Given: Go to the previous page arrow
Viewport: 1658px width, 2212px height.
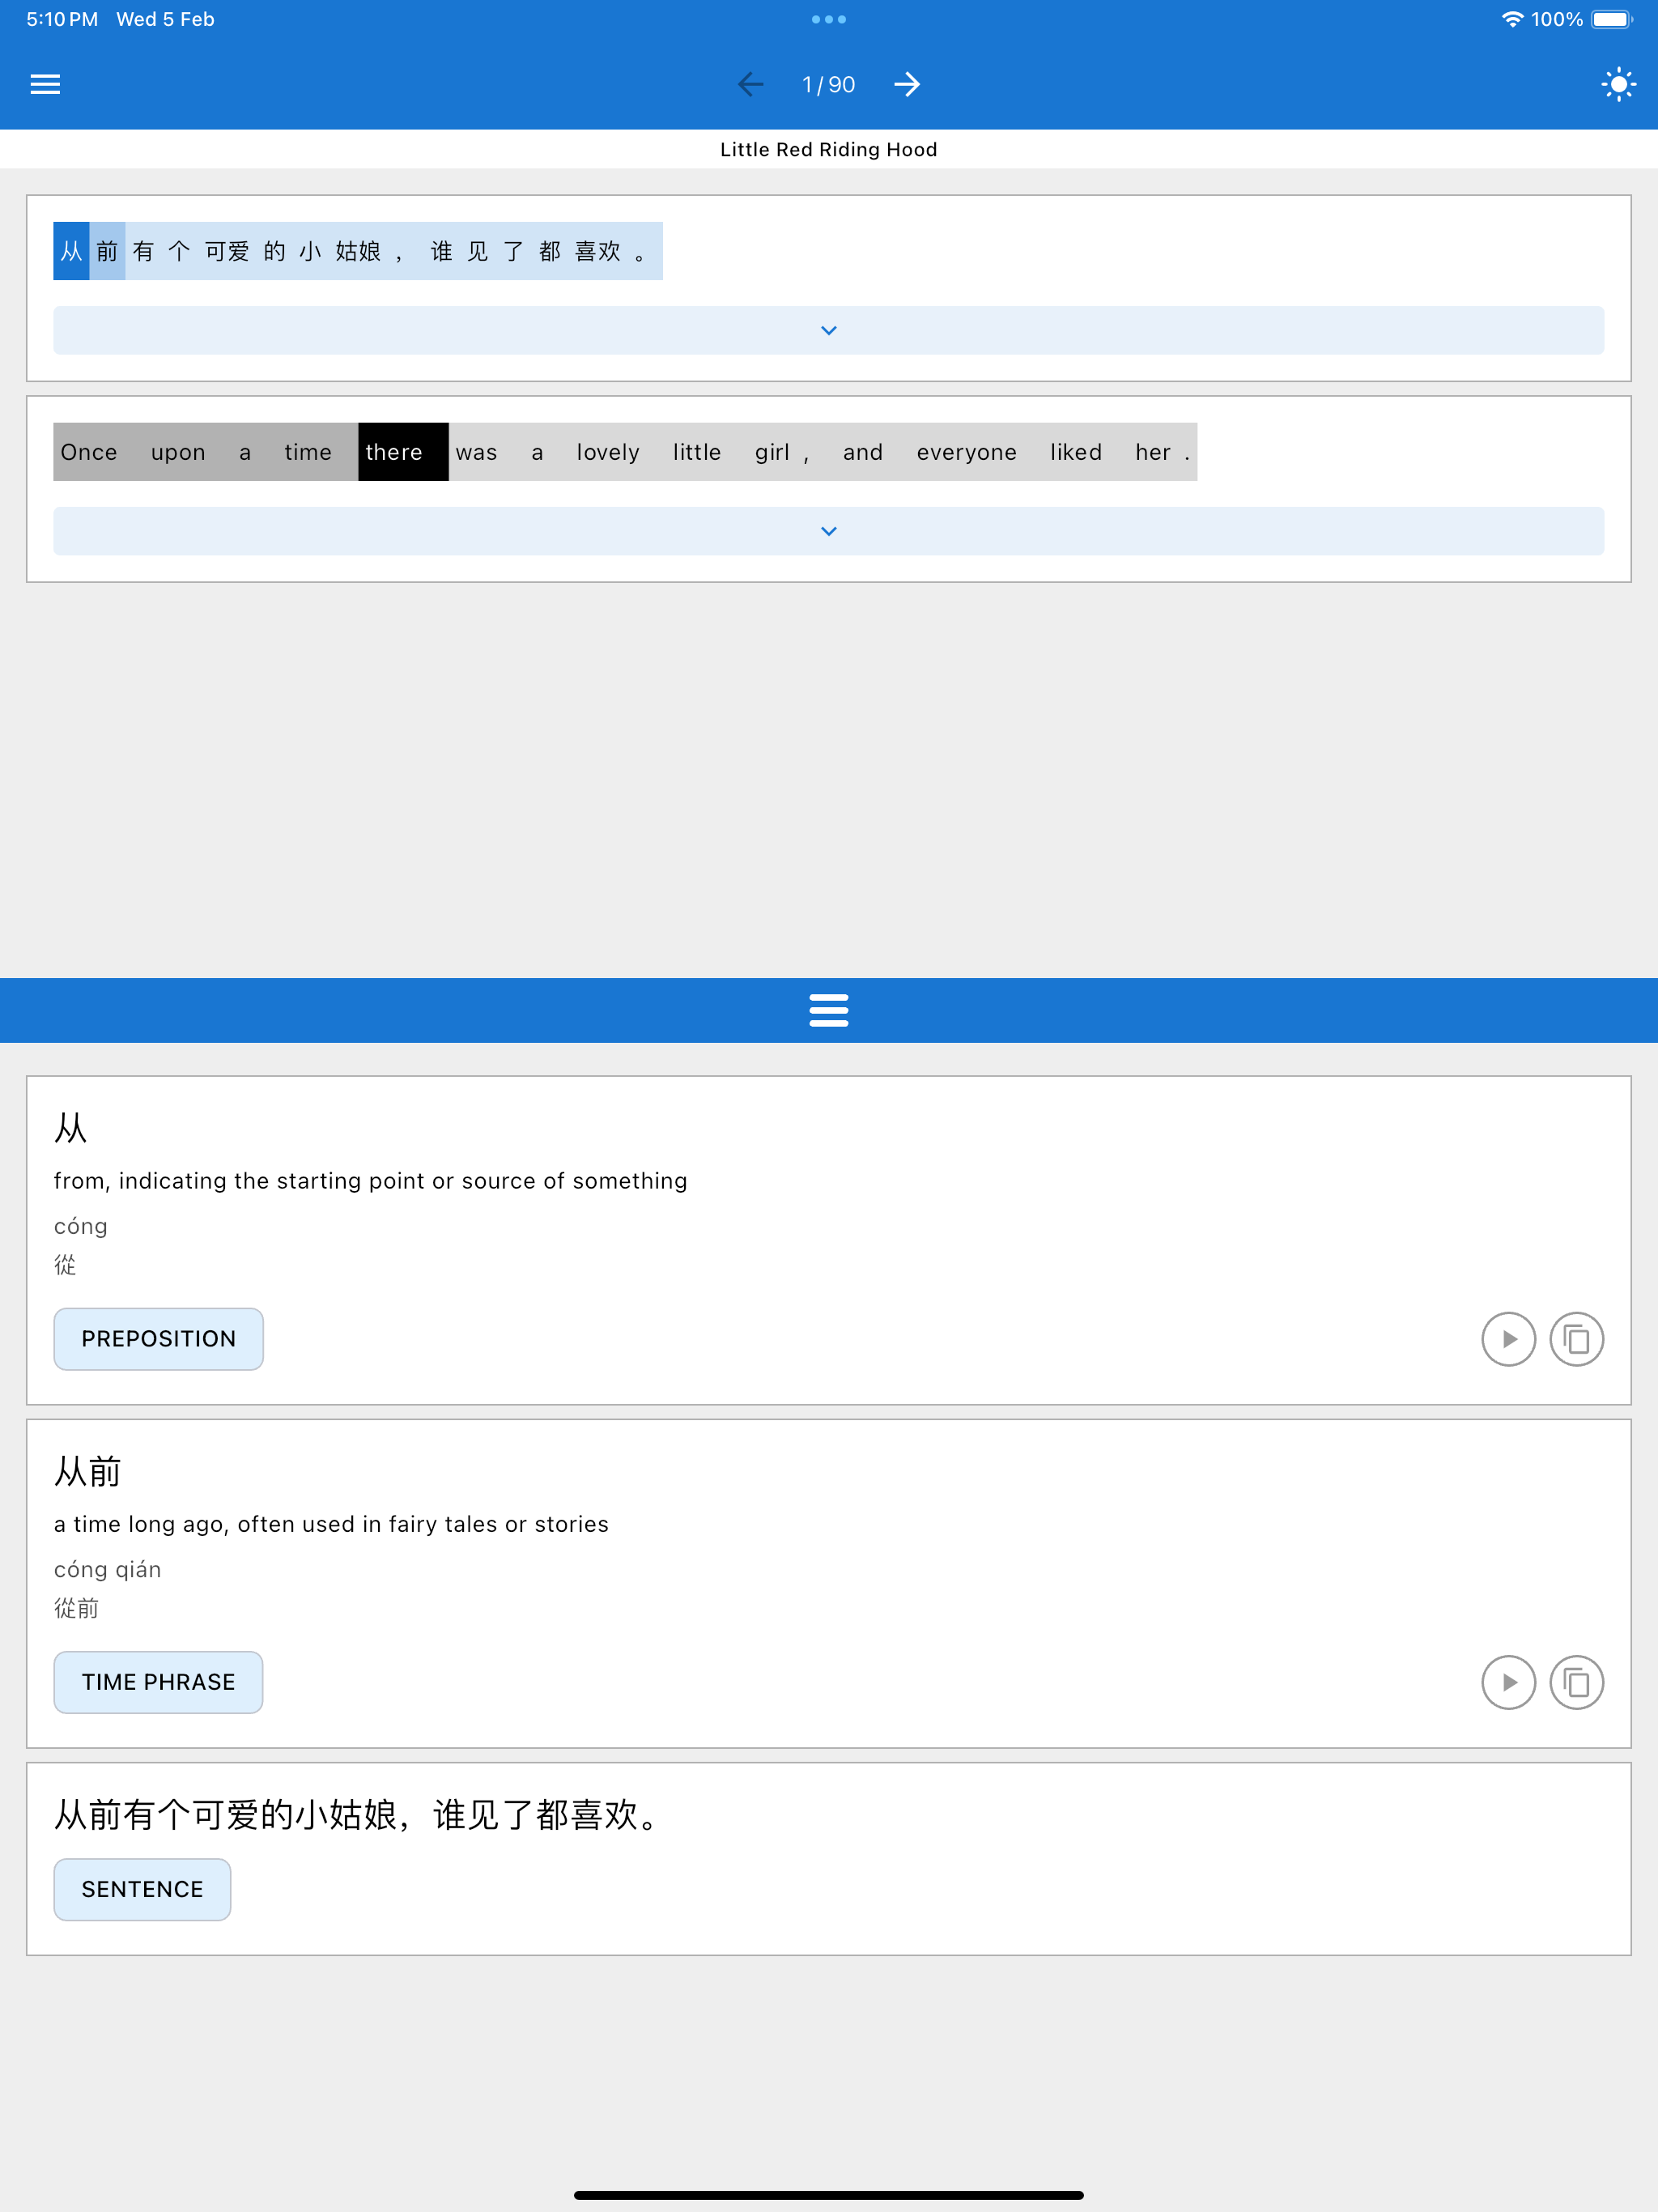Looking at the screenshot, I should coord(751,84).
